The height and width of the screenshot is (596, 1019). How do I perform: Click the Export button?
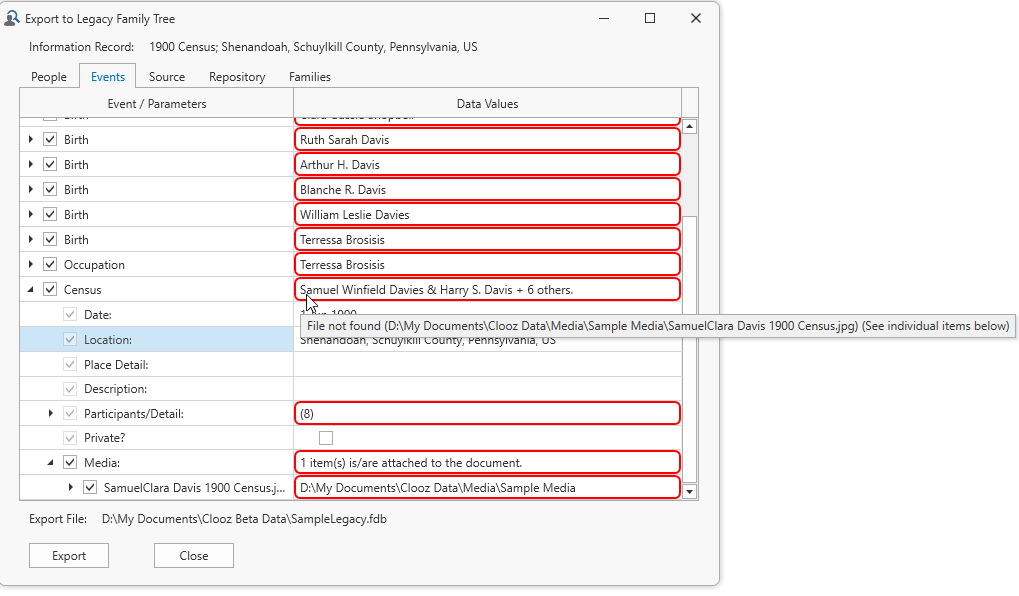tap(69, 556)
